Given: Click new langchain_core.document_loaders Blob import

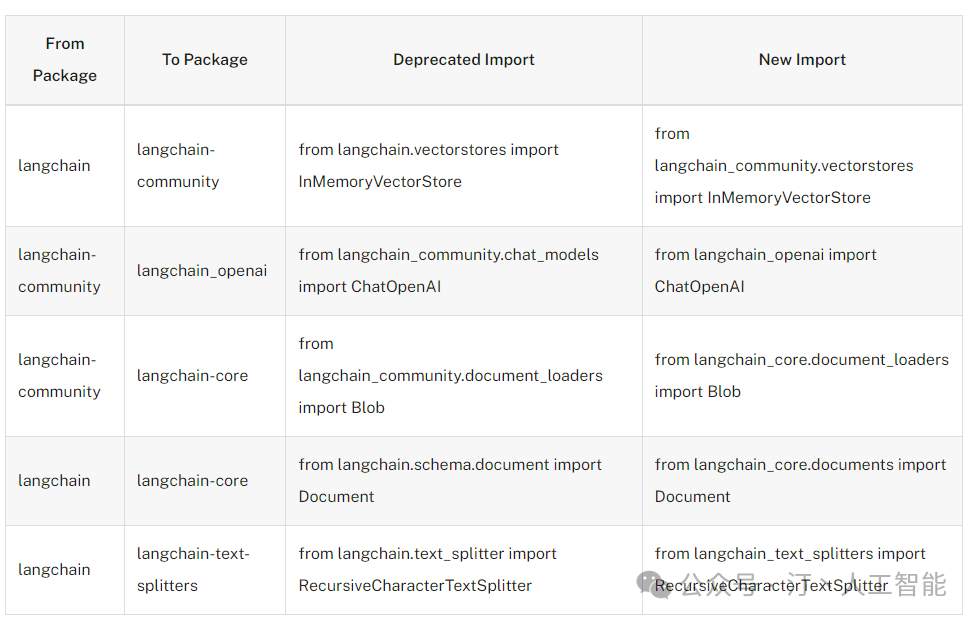Looking at the screenshot, I should pyautogui.click(x=801, y=376).
